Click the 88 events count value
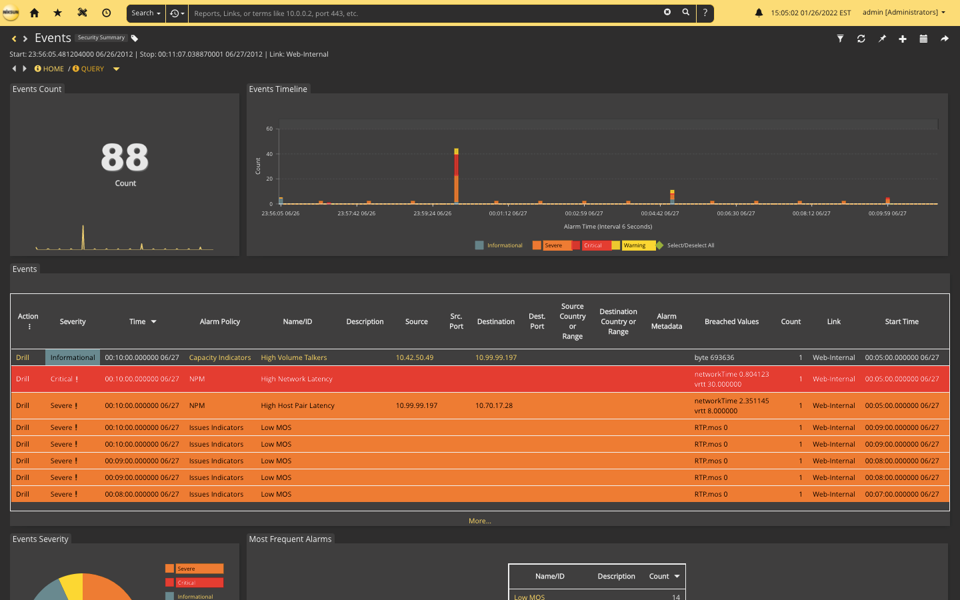Viewport: 960px width, 600px height. tap(125, 157)
